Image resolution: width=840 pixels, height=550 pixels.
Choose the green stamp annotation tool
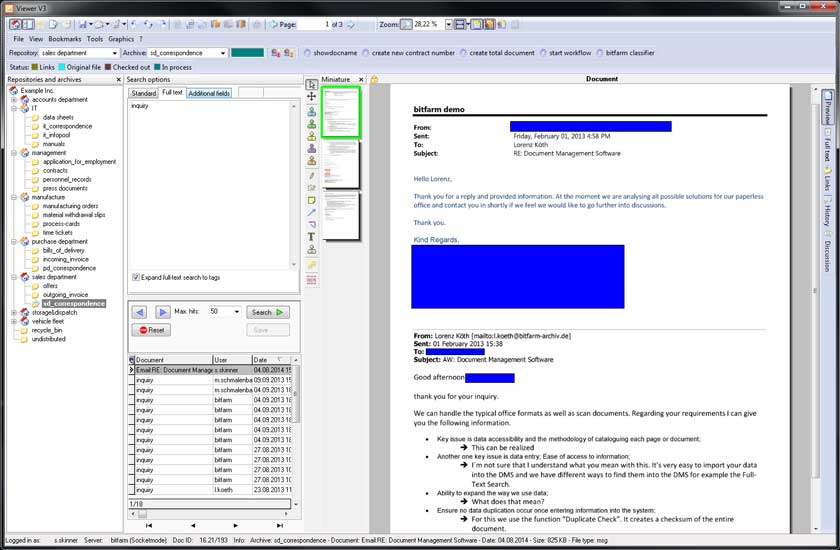[x=311, y=124]
